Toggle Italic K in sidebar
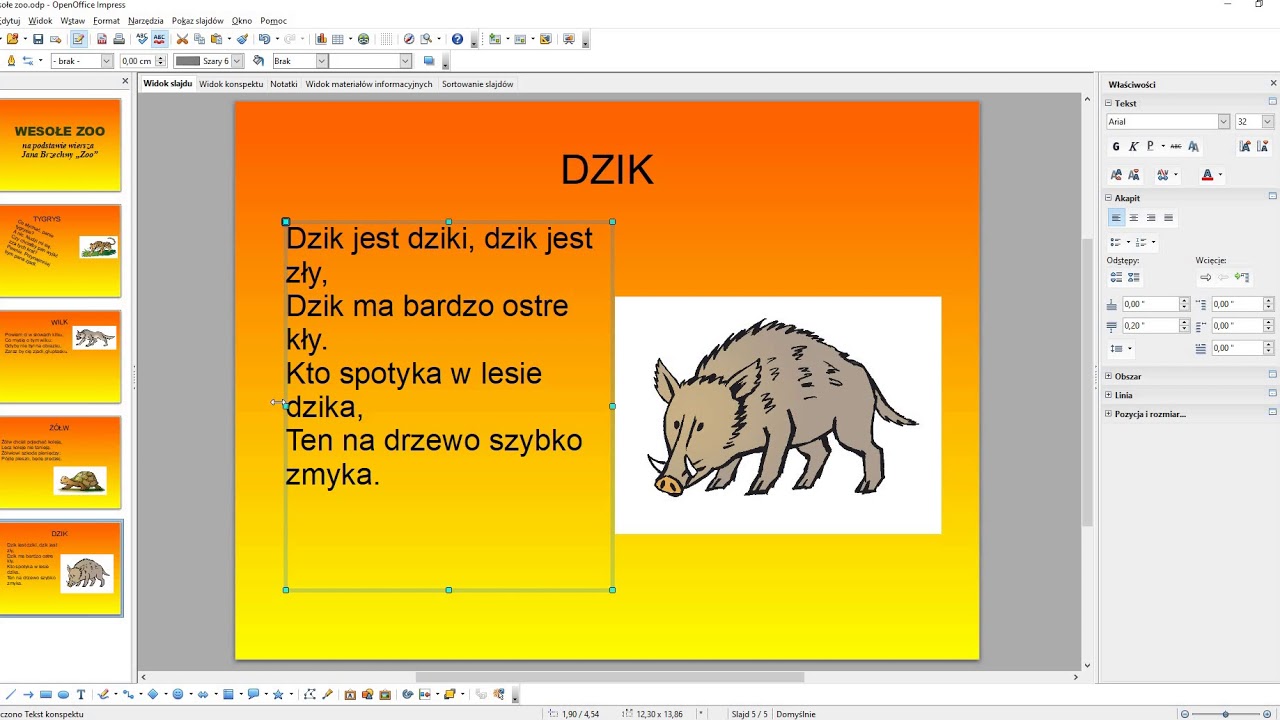Screen dimensions: 1280x720 [x=1133, y=146]
